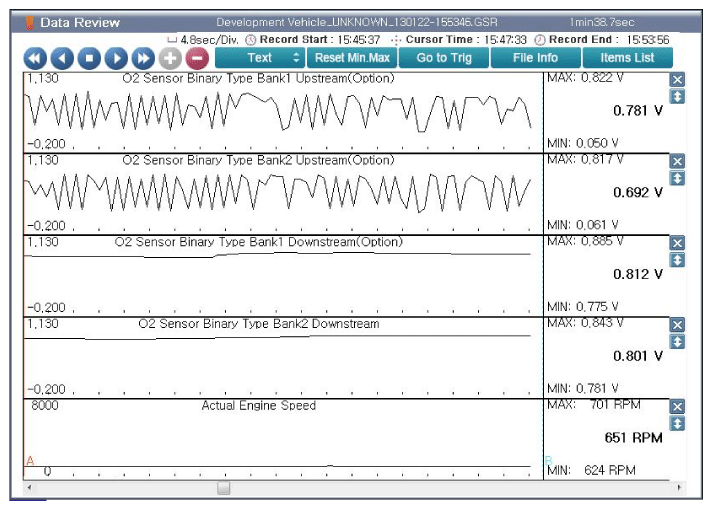Close the Bank2 Downstream O2 sensor graph
The height and width of the screenshot is (510, 712).
pos(677,325)
